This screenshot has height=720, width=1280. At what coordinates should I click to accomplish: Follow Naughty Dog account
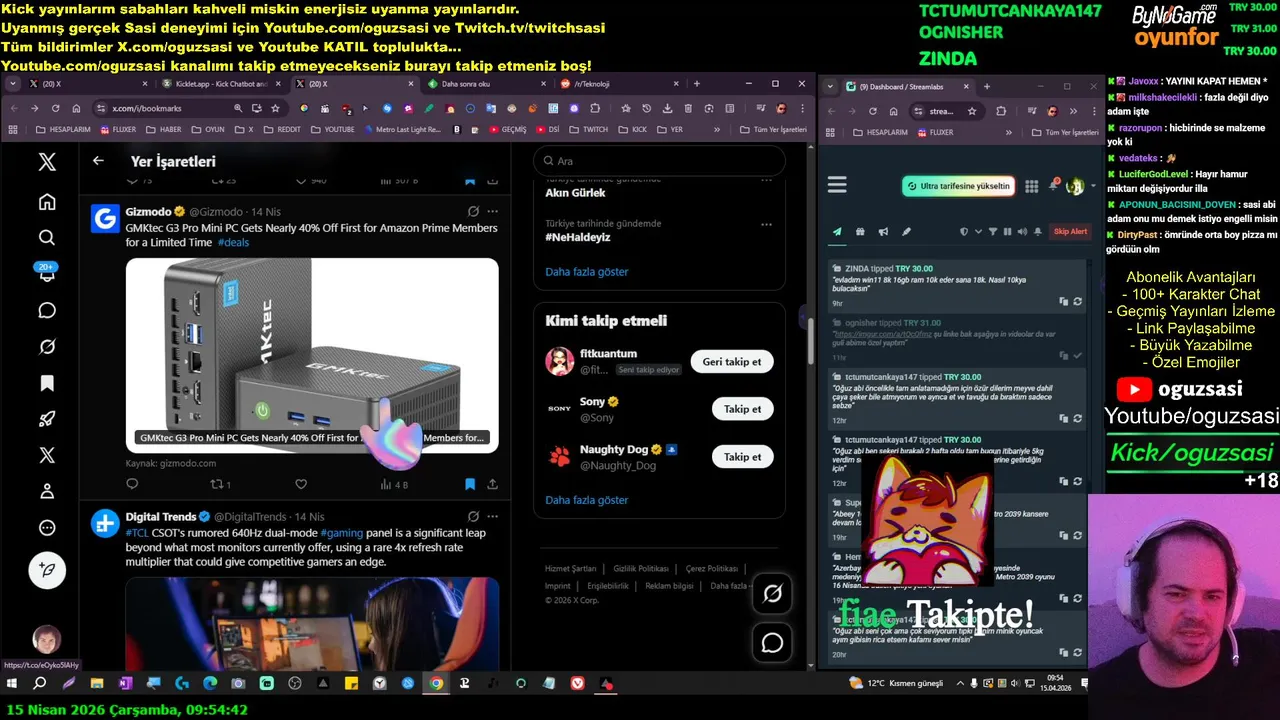742,457
